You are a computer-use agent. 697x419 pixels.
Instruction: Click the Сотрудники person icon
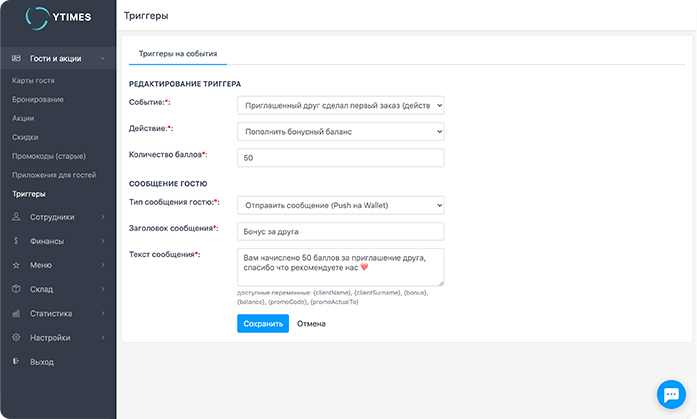(16, 217)
